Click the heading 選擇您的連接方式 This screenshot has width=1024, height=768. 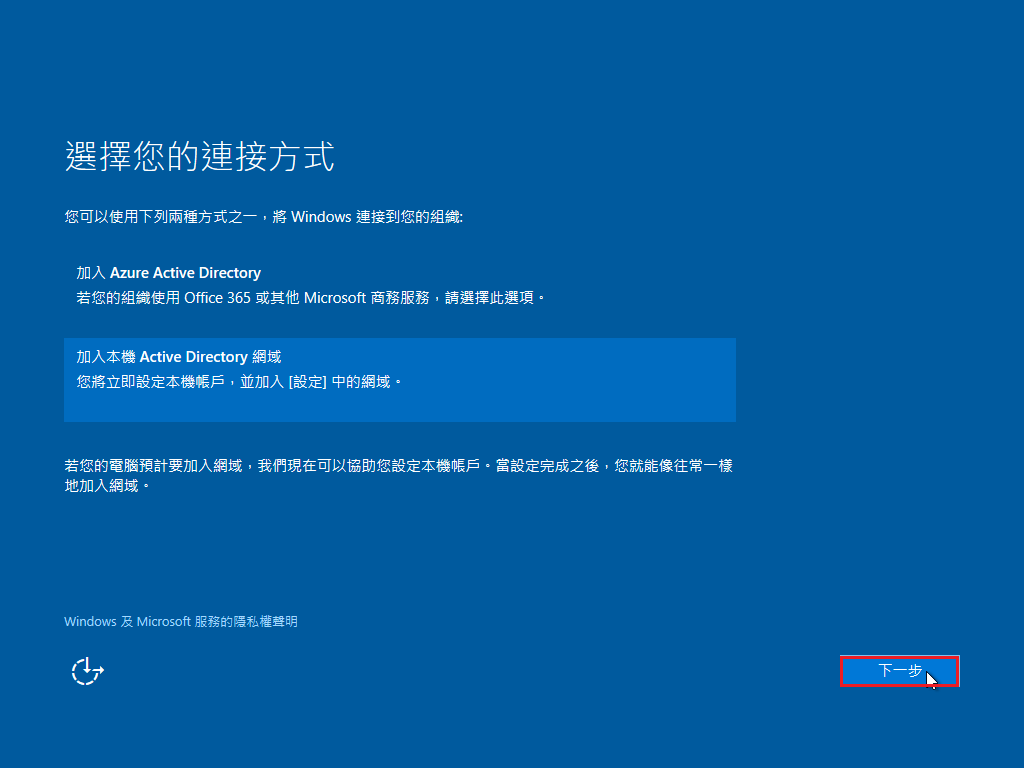click(x=200, y=157)
